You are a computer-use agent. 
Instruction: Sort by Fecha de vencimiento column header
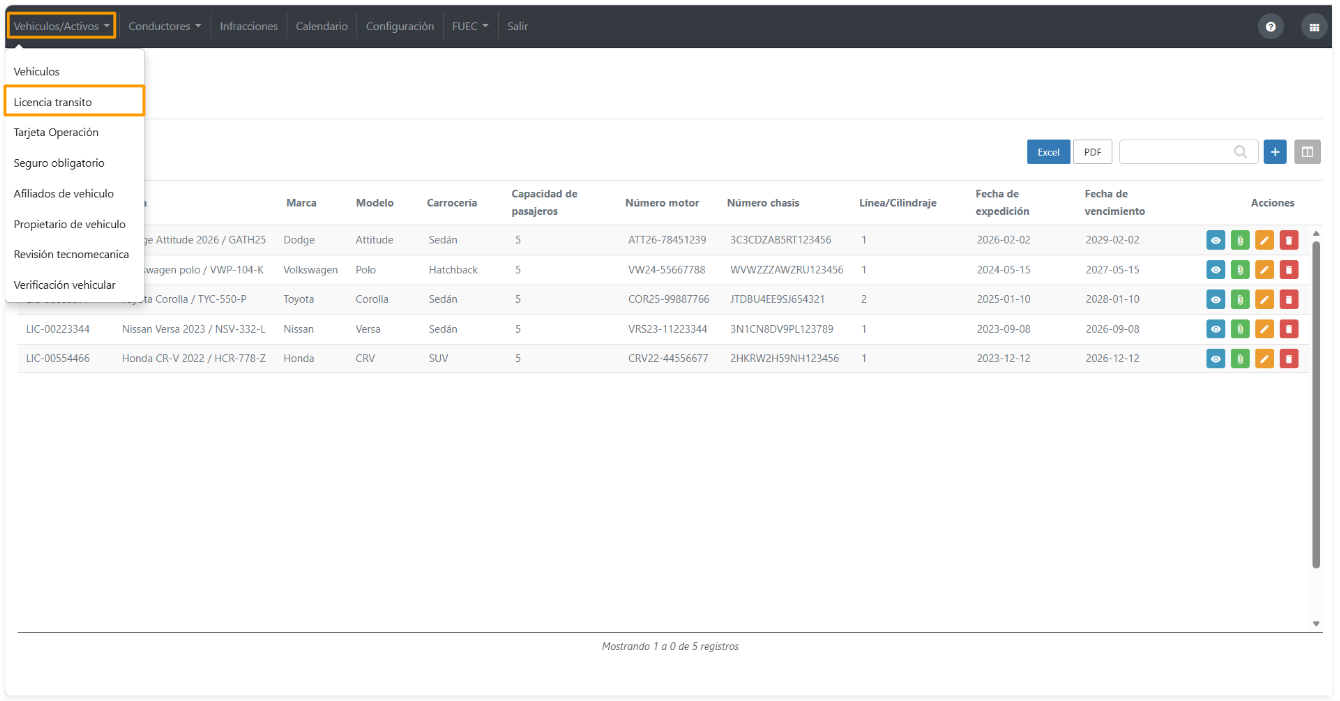[1115, 203]
